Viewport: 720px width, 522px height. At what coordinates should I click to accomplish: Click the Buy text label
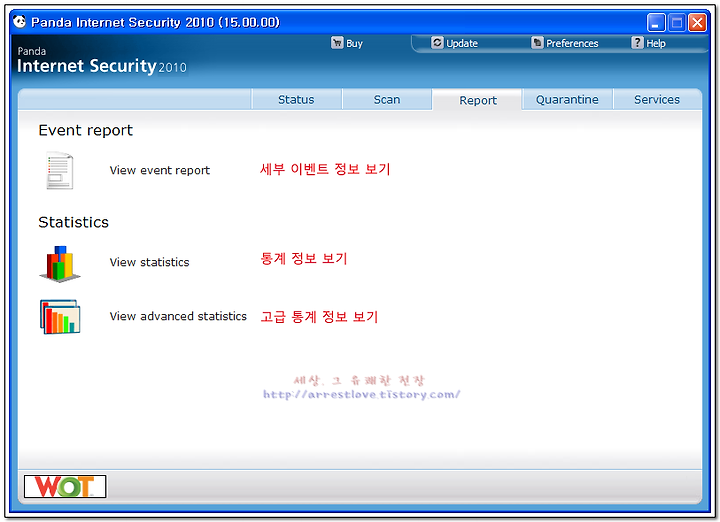[354, 44]
